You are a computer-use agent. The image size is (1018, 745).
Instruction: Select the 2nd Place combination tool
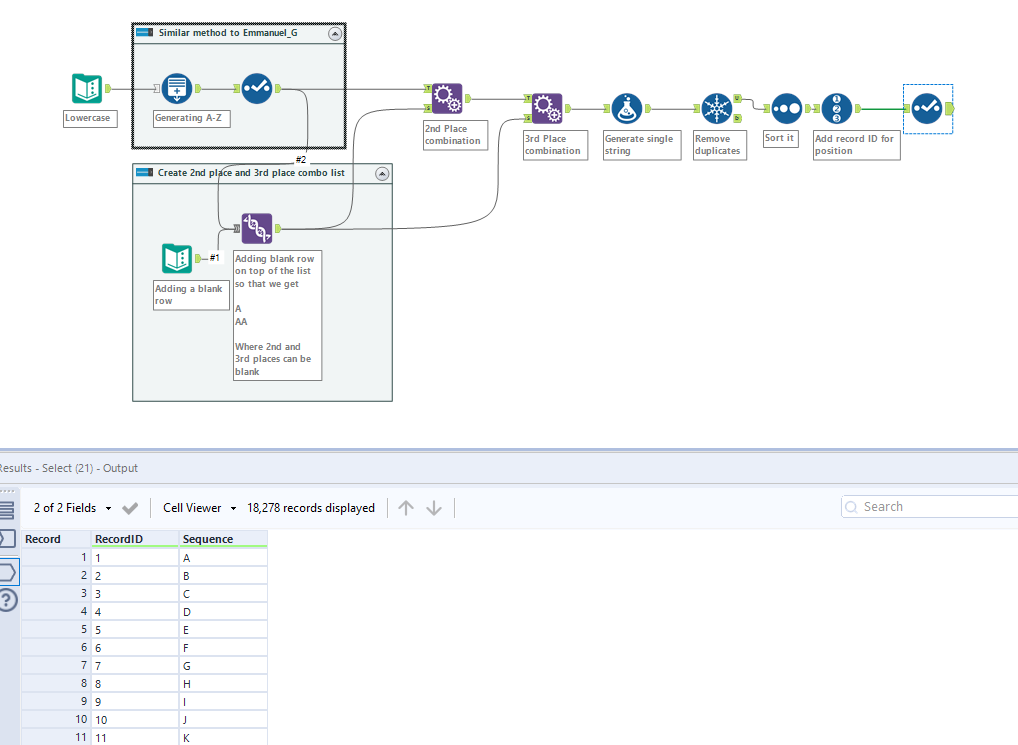click(x=446, y=97)
